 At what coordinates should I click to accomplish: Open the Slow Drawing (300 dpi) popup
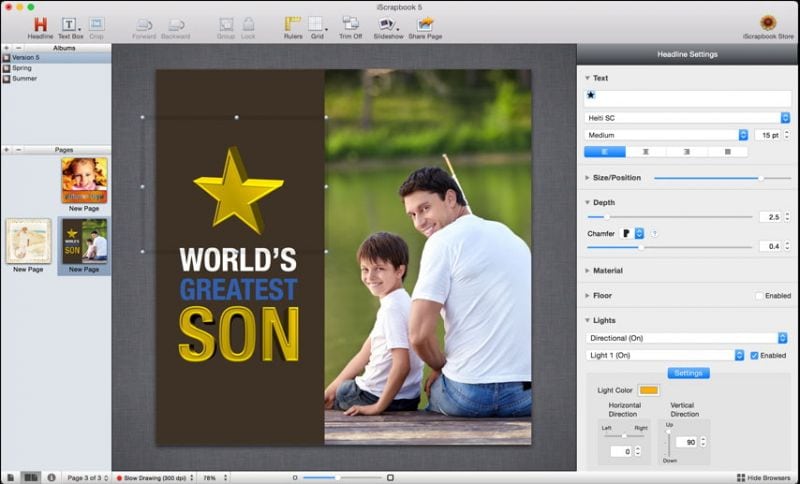pos(155,478)
